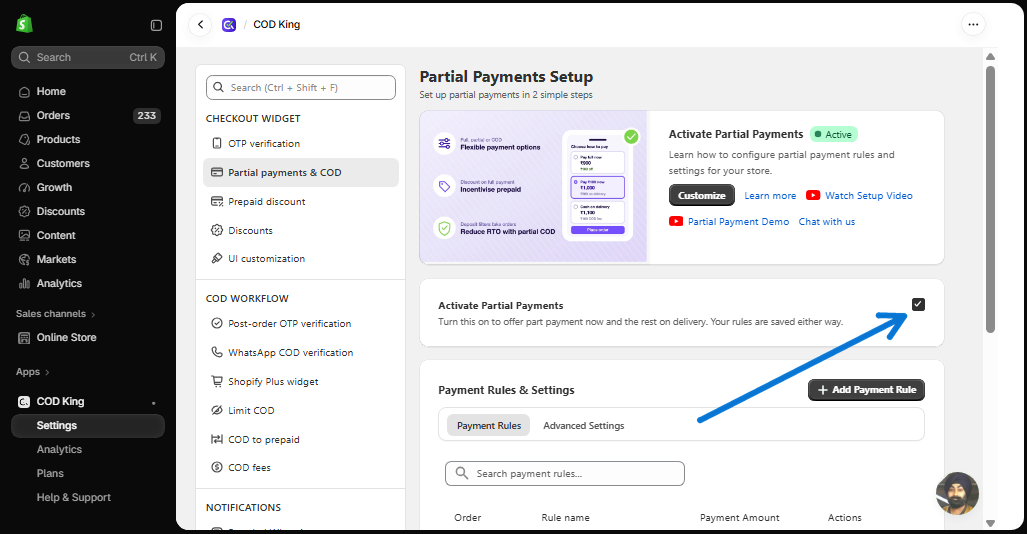This screenshot has height=534, width=1027.
Task: Open Partial payments & COD settings
Action: [x=301, y=172]
